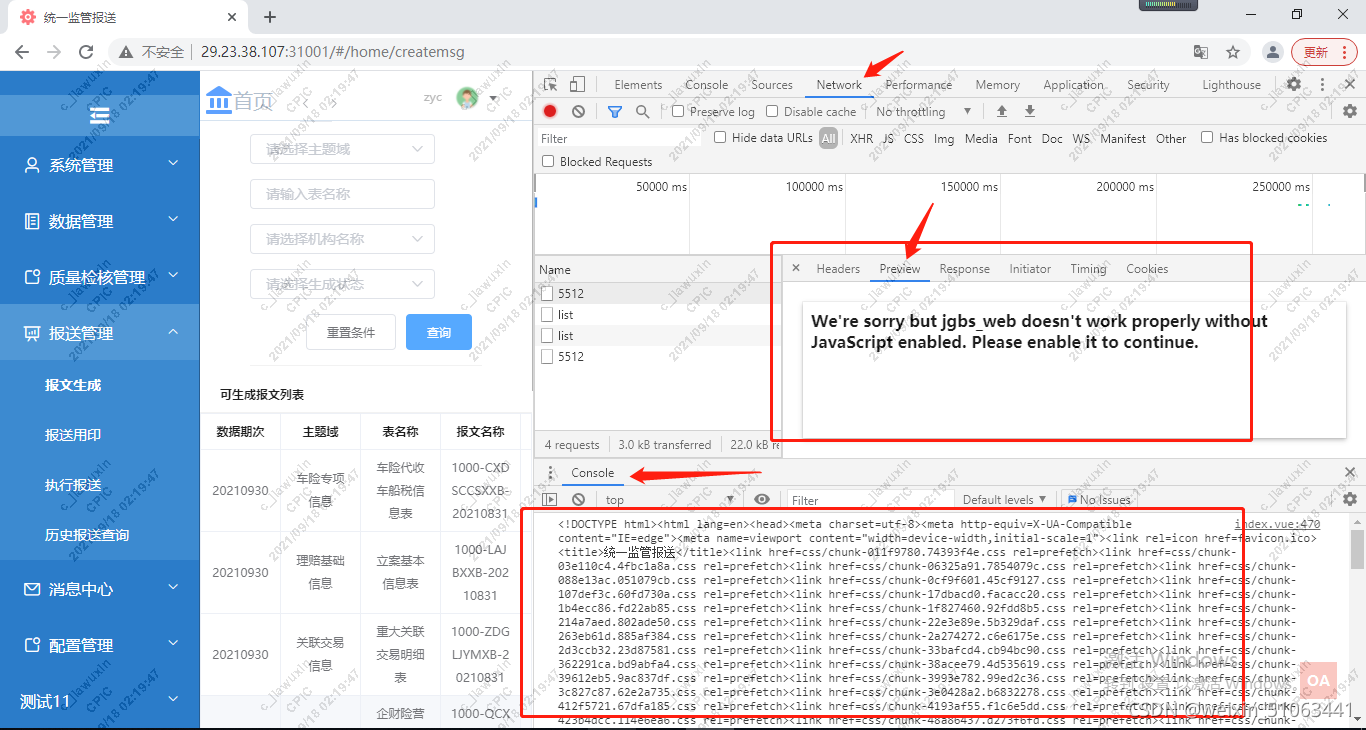Screen dimensions: 1366x730
Task: Click the 更新 browser update button
Action: pyautogui.click(x=1324, y=52)
